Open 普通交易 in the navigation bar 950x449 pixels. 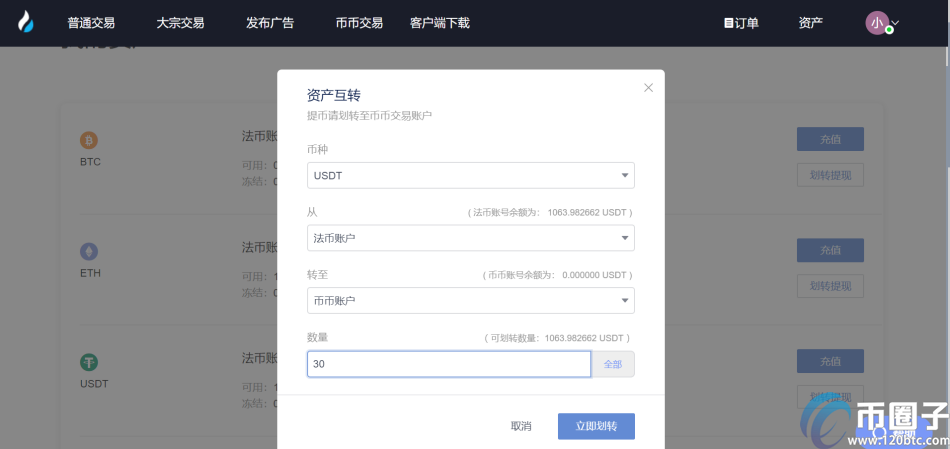point(91,22)
